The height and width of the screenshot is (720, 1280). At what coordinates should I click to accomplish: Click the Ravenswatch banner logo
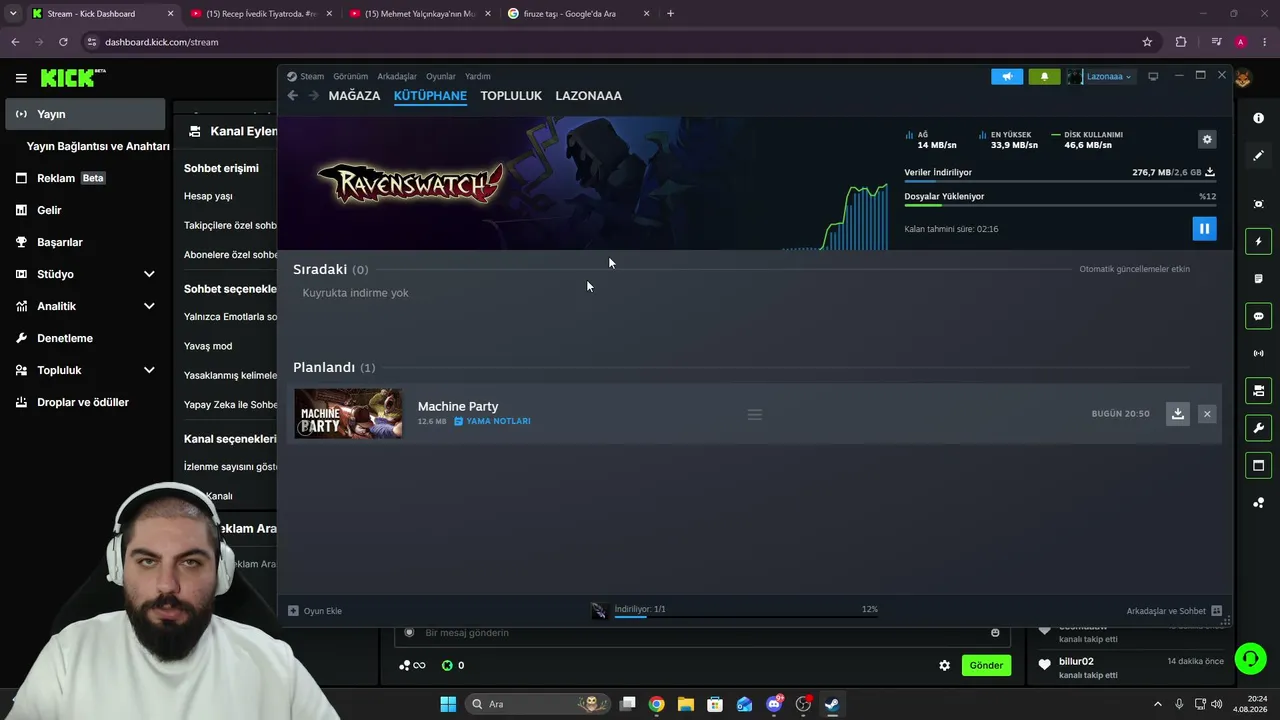coord(410,183)
